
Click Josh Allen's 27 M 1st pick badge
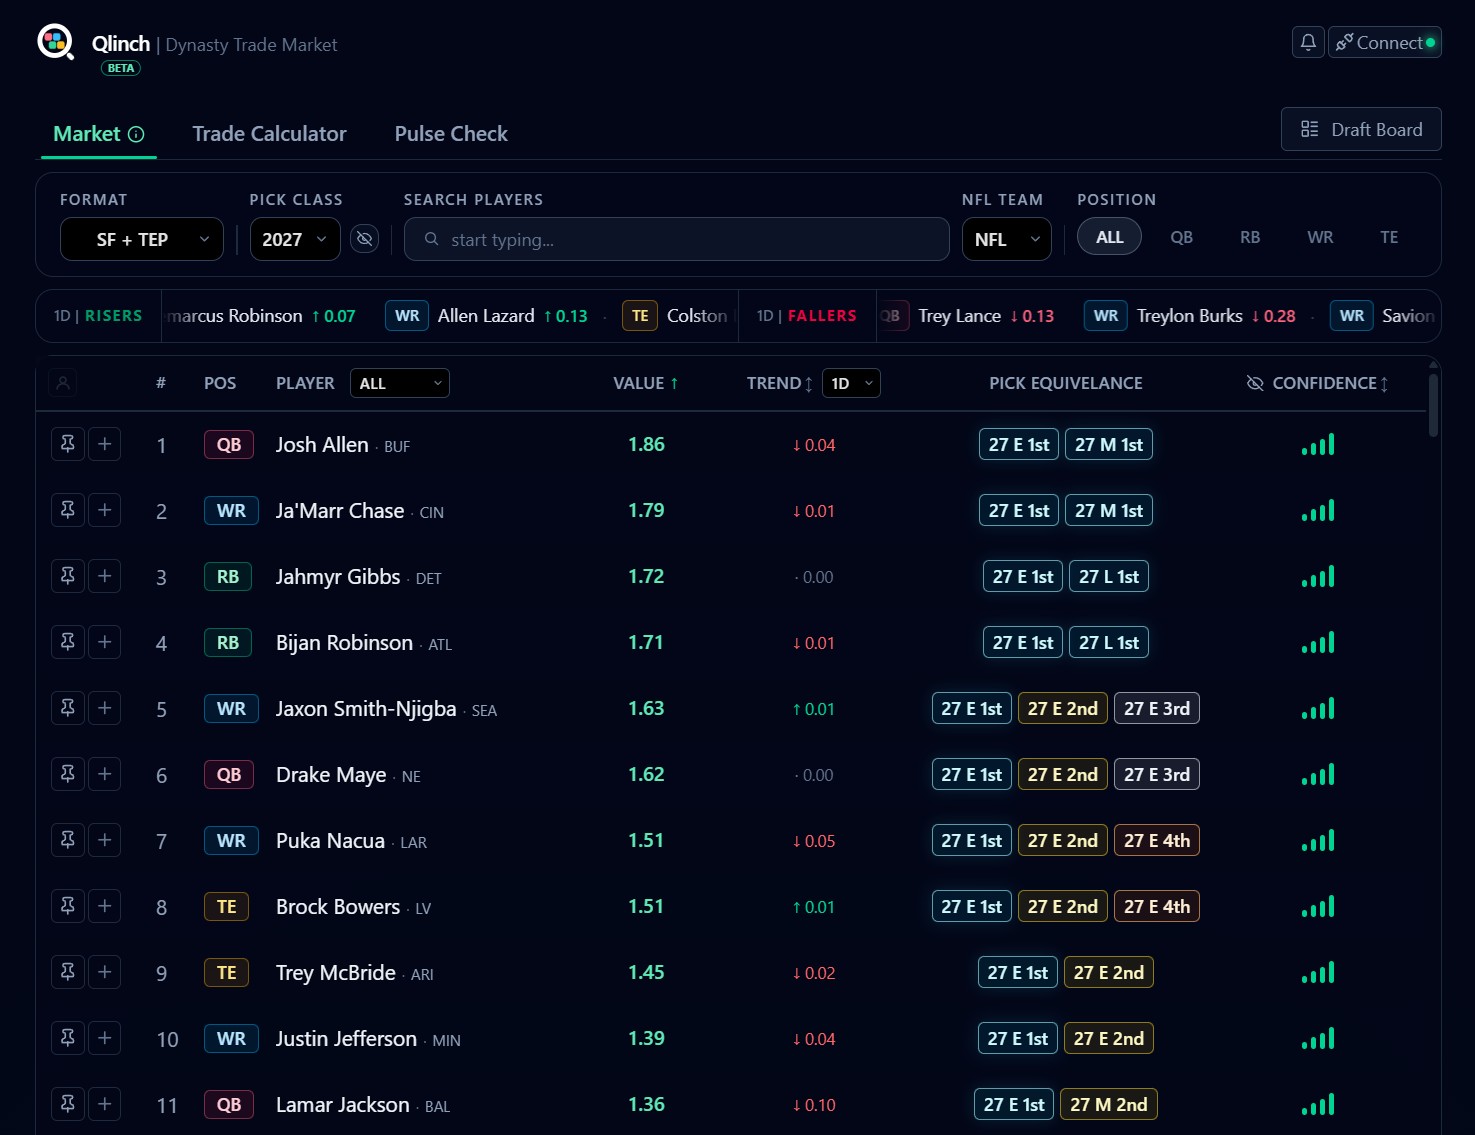click(x=1109, y=444)
